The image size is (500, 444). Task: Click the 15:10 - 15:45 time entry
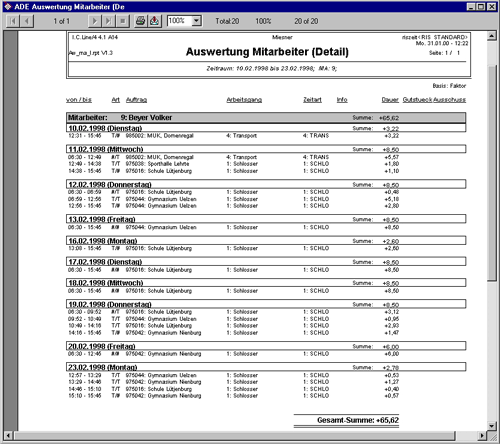[x=85, y=396]
